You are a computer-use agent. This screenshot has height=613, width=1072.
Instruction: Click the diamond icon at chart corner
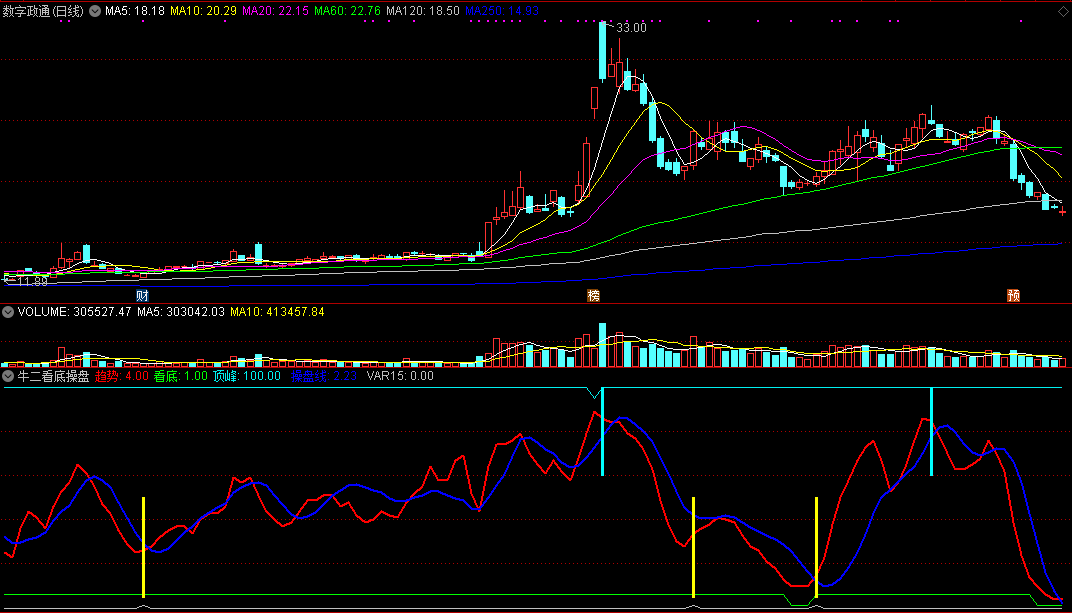[x=1064, y=11]
